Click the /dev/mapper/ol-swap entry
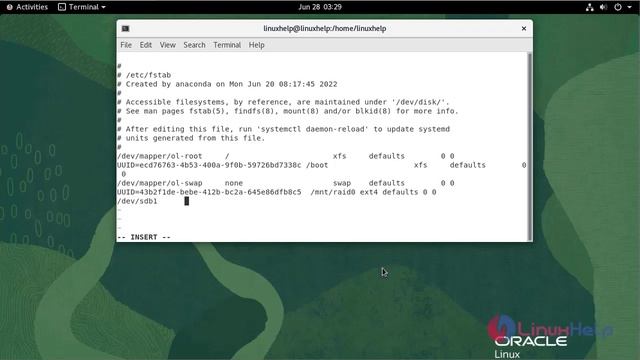 286,183
